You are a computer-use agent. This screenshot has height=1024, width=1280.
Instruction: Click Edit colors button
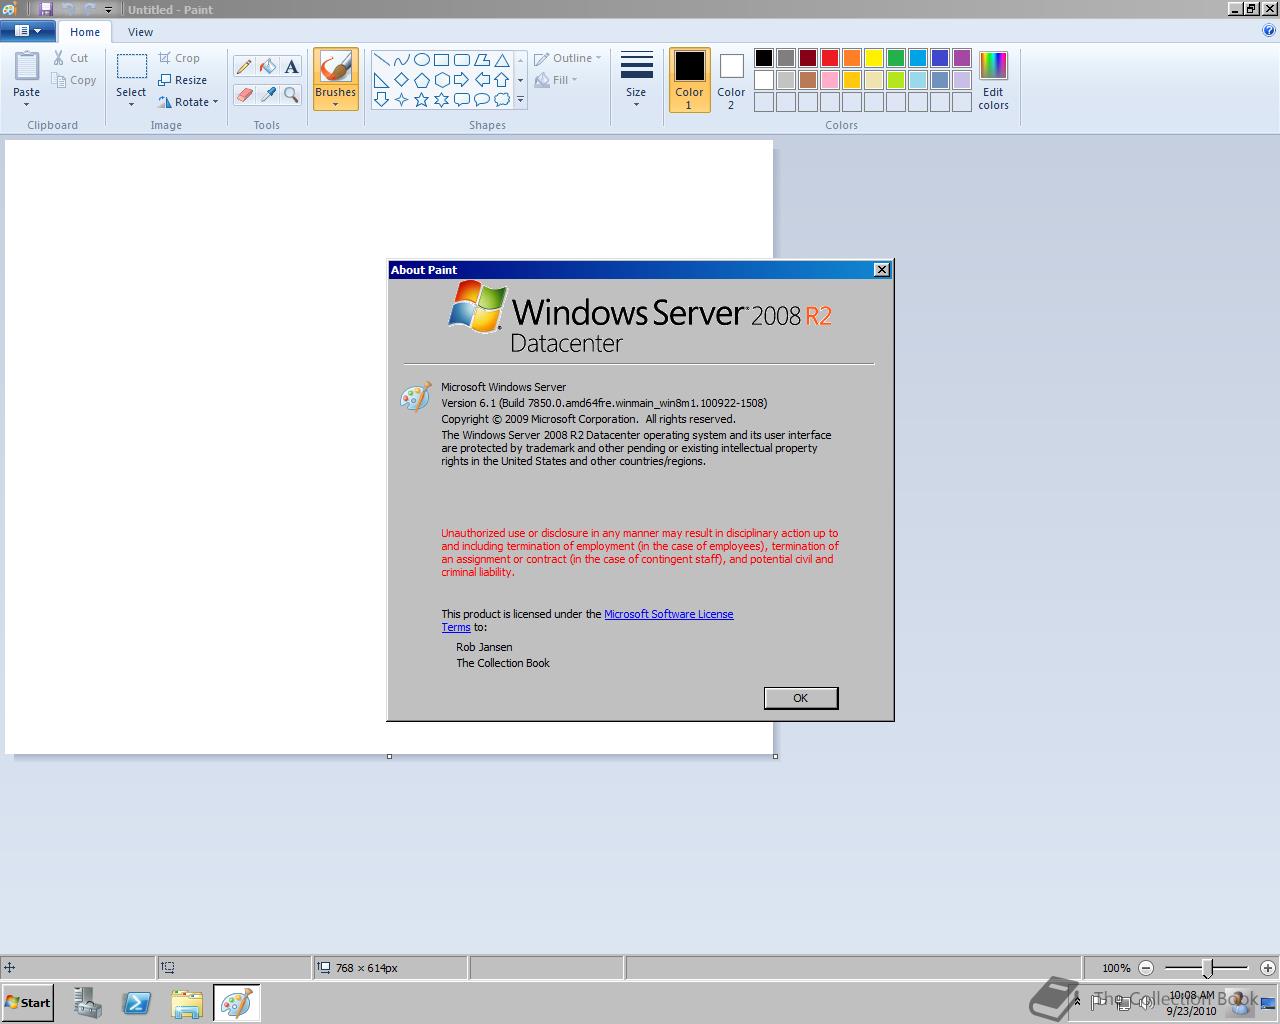pos(993,80)
